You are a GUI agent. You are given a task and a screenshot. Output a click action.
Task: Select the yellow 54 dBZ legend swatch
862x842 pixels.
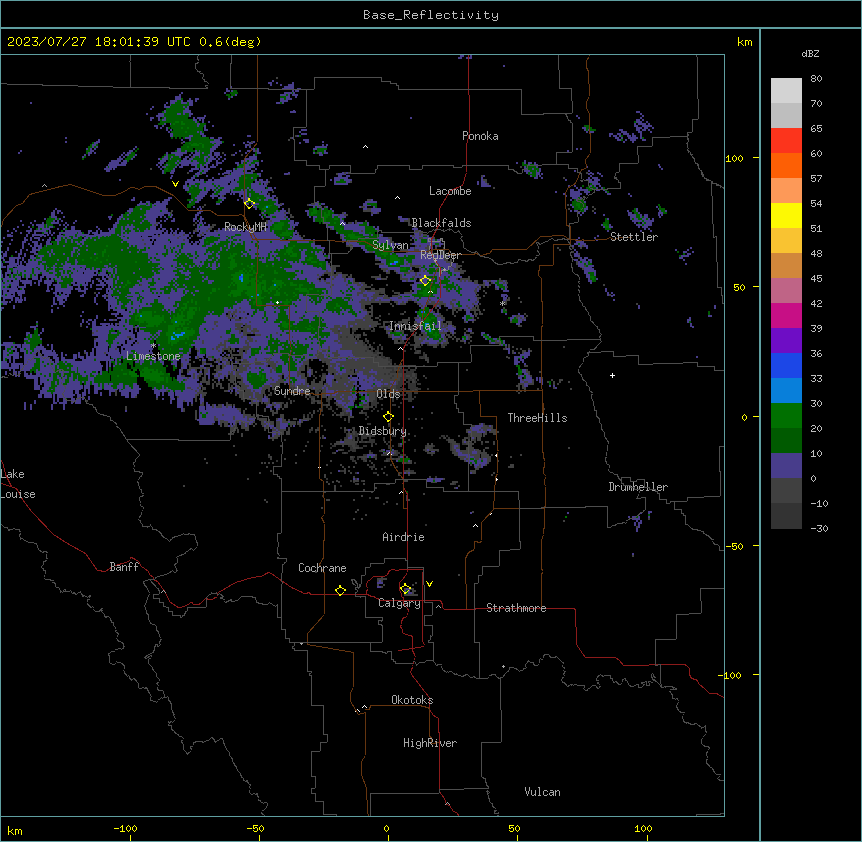786,215
